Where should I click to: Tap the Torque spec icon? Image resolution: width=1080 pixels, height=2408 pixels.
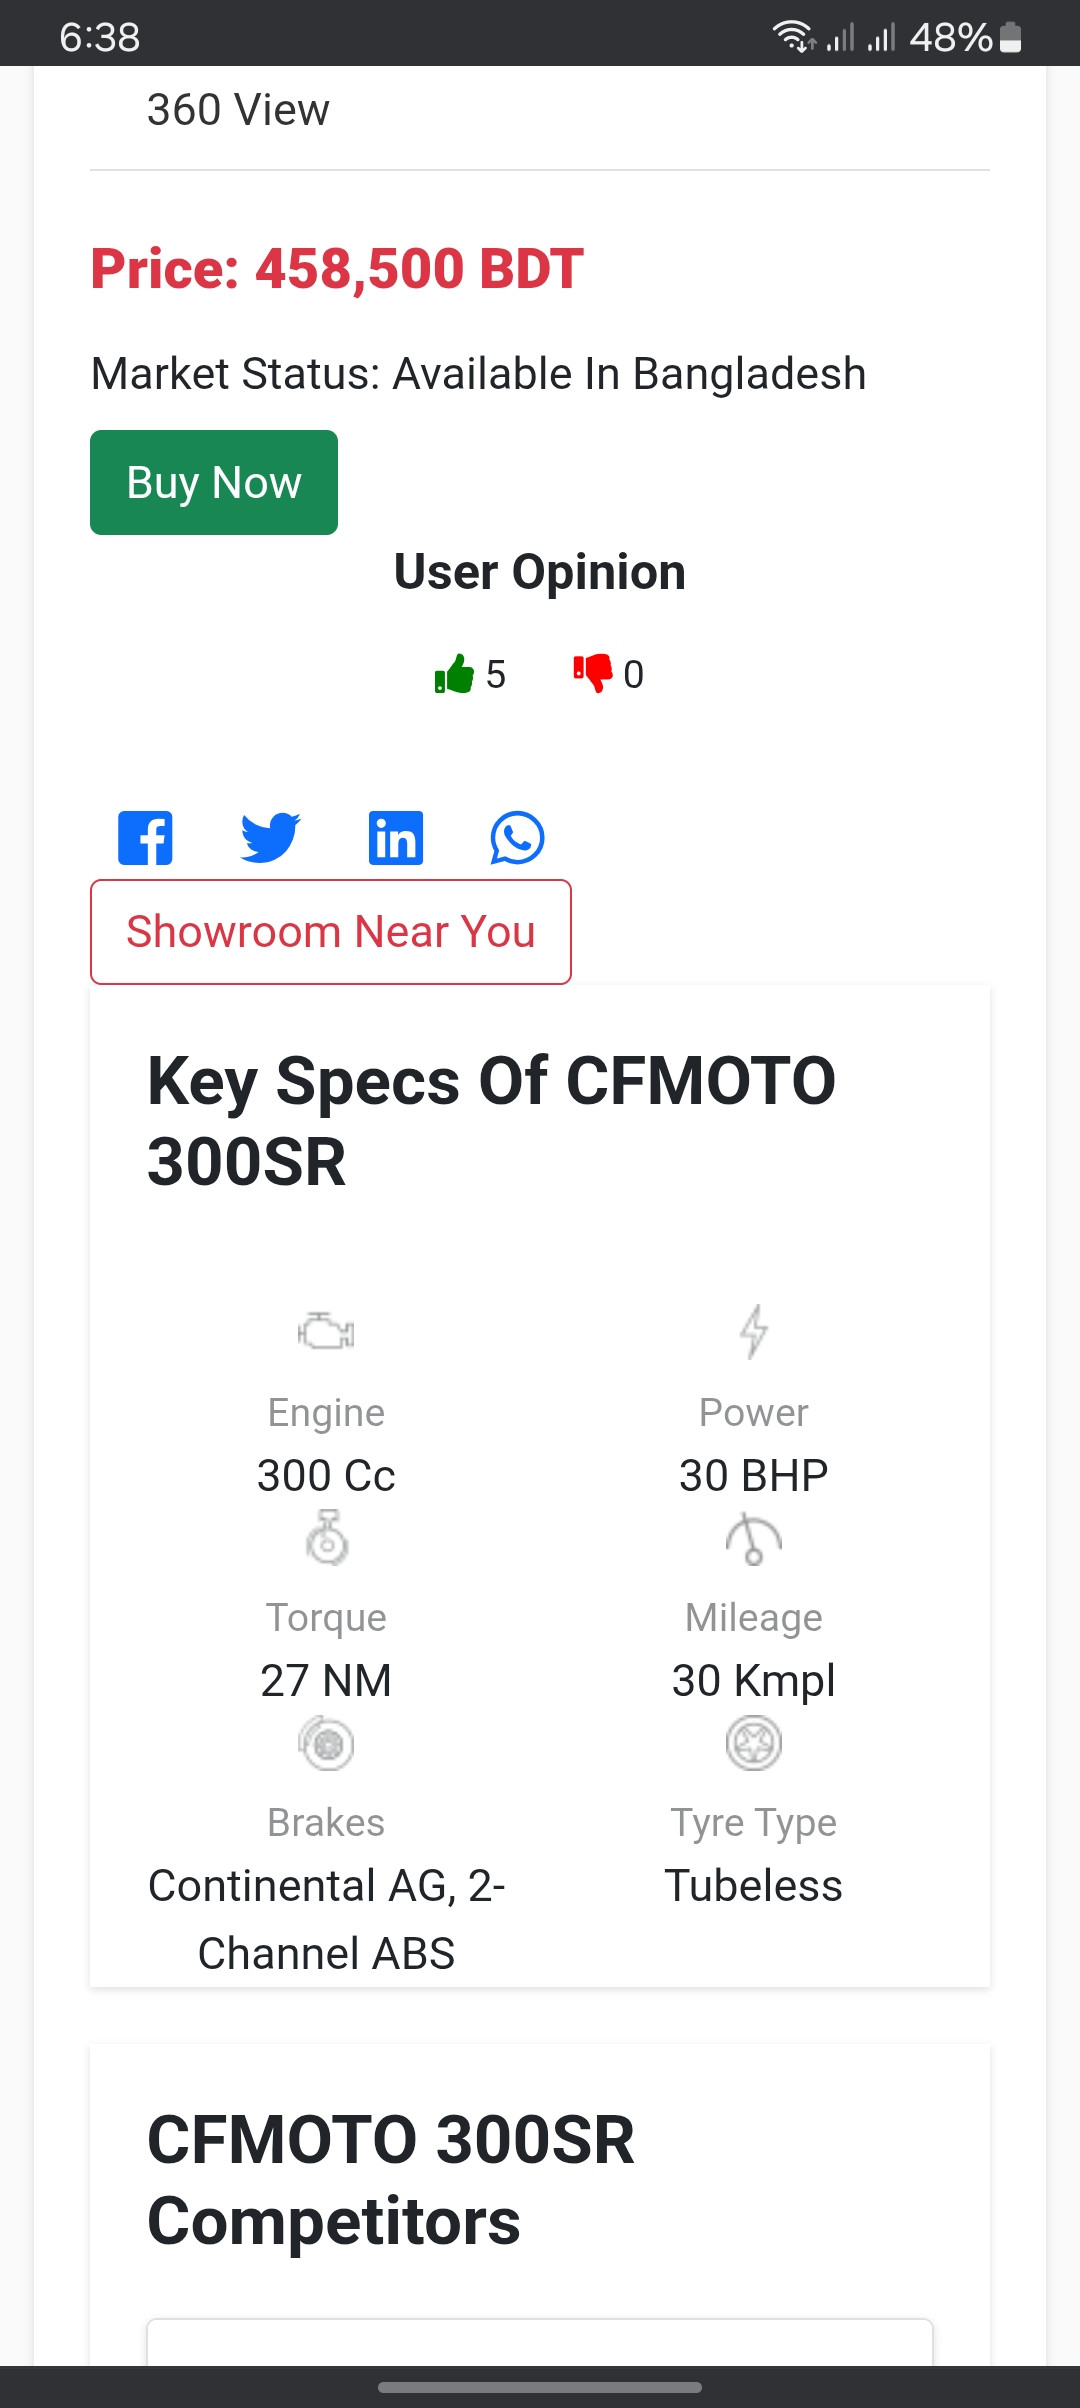coord(326,1538)
